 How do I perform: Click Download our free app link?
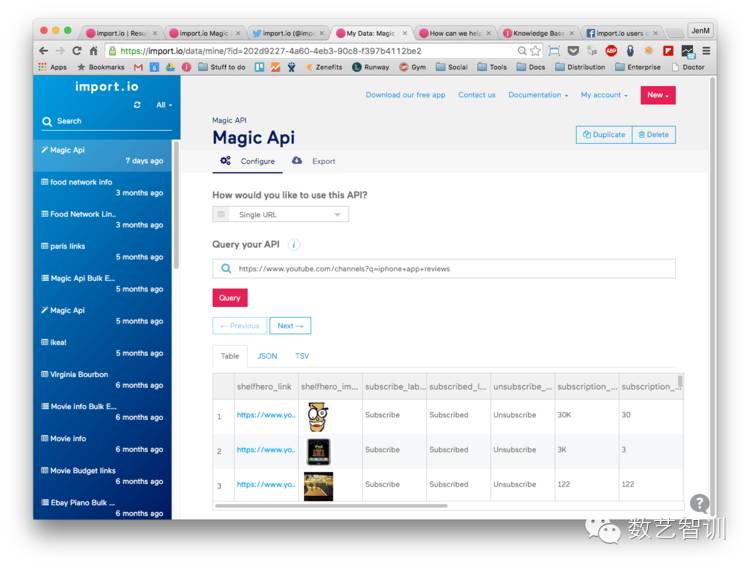click(x=405, y=95)
